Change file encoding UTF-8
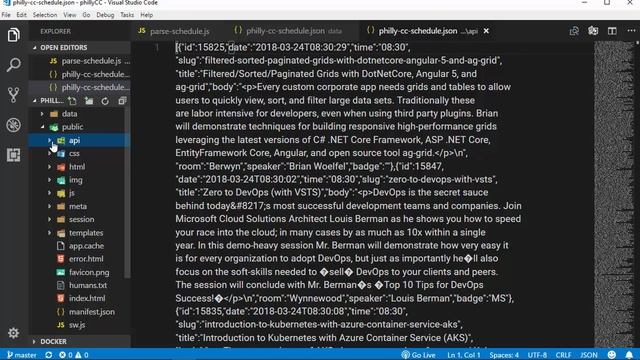The image size is (640, 360). click(x=537, y=355)
